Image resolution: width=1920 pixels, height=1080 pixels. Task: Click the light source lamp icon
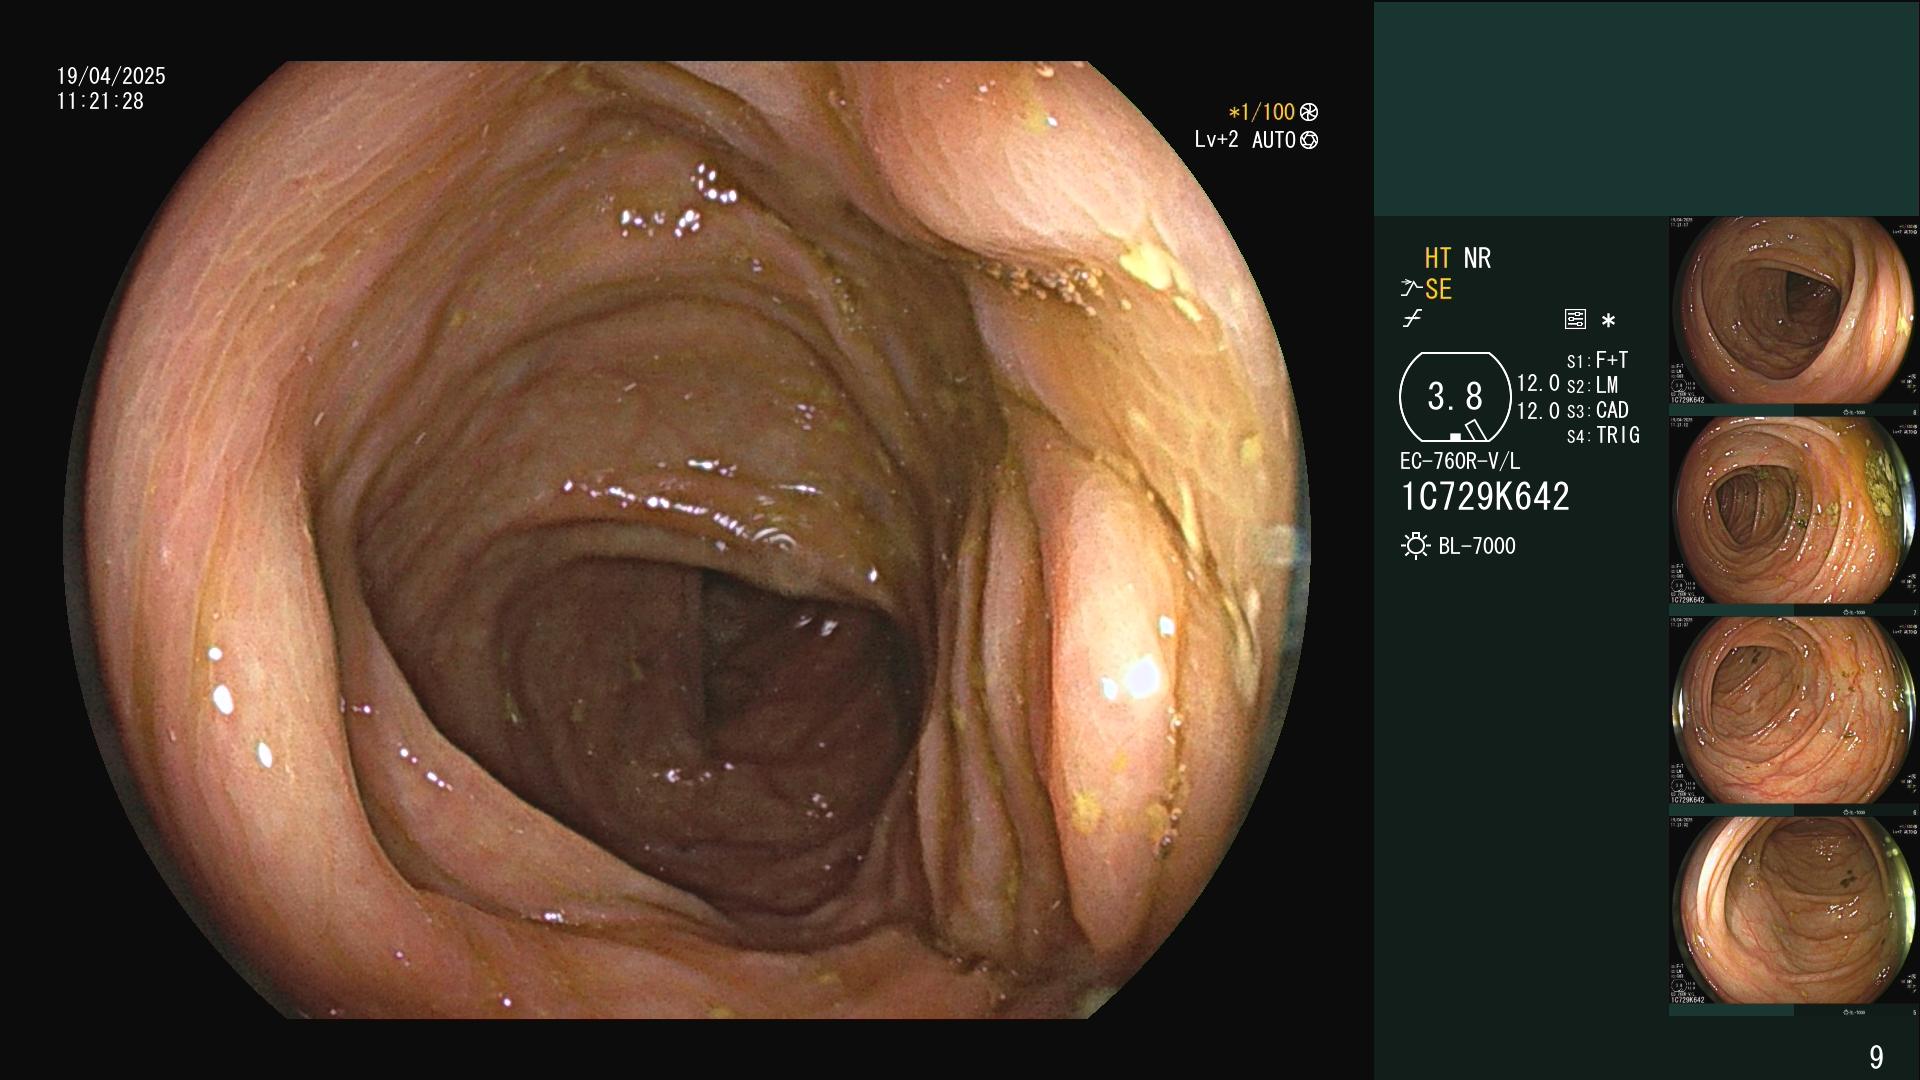[1415, 546]
